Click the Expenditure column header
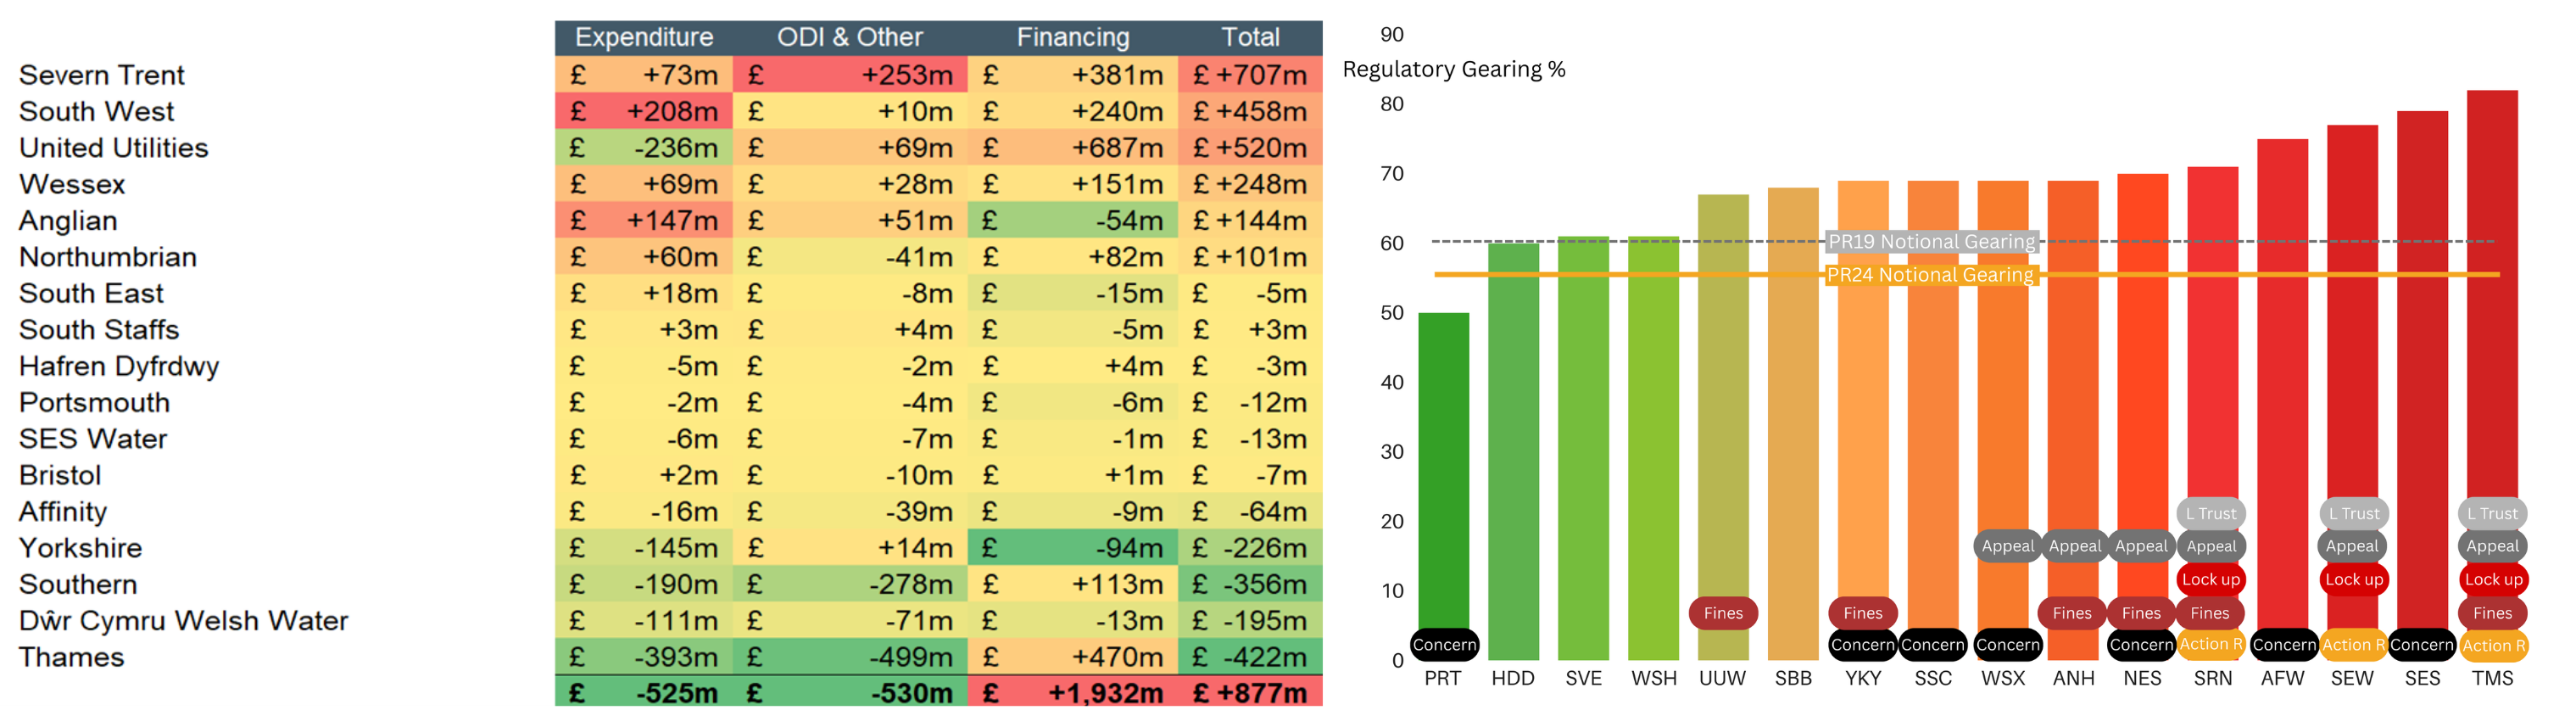Image resolution: width=2576 pixels, height=716 pixels. pyautogui.click(x=644, y=37)
